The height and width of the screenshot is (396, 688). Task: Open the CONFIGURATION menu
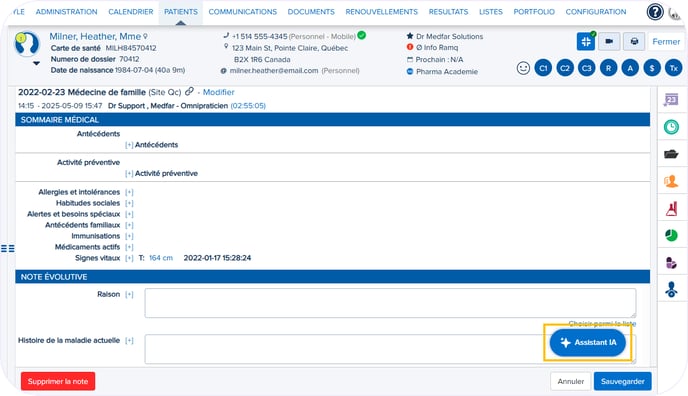[596, 12]
